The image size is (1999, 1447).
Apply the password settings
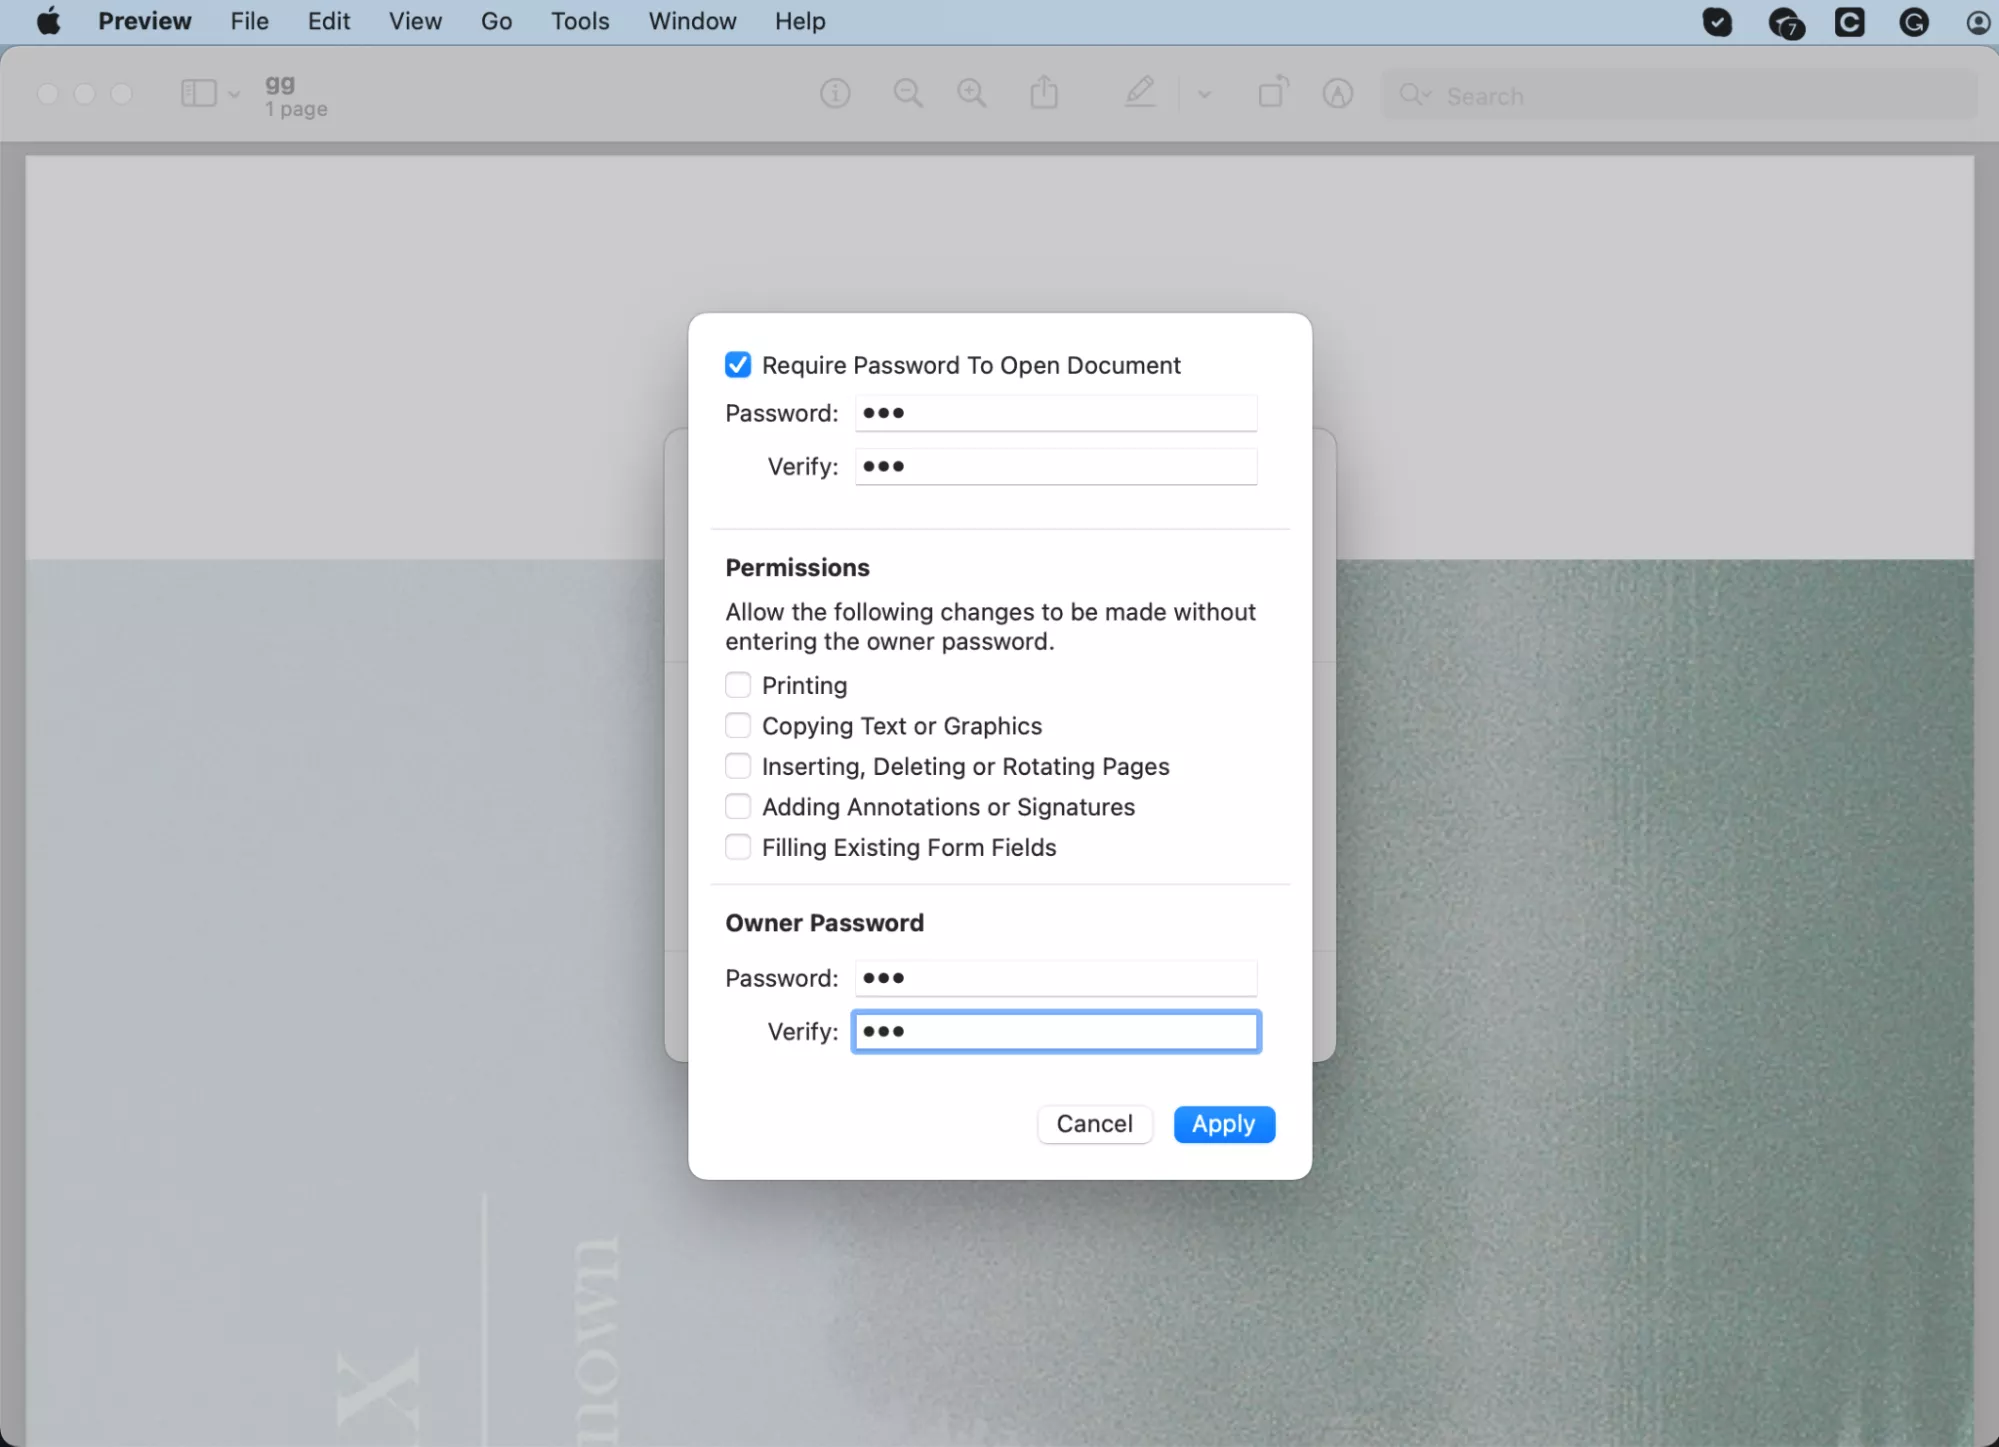click(1223, 1124)
